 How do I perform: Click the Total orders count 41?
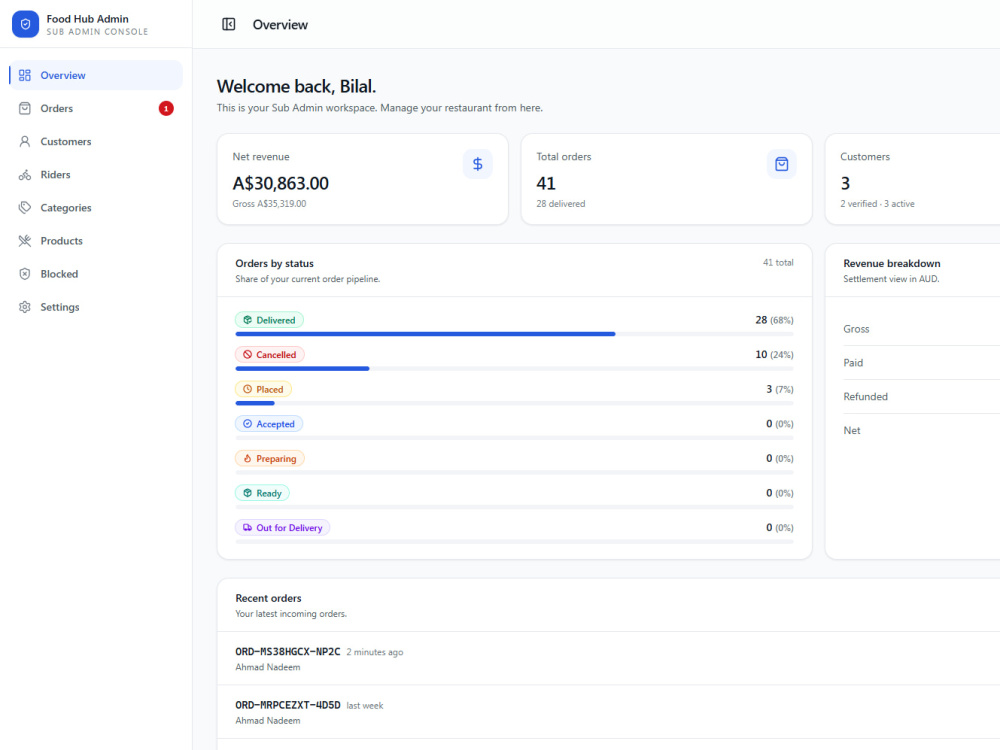[546, 184]
